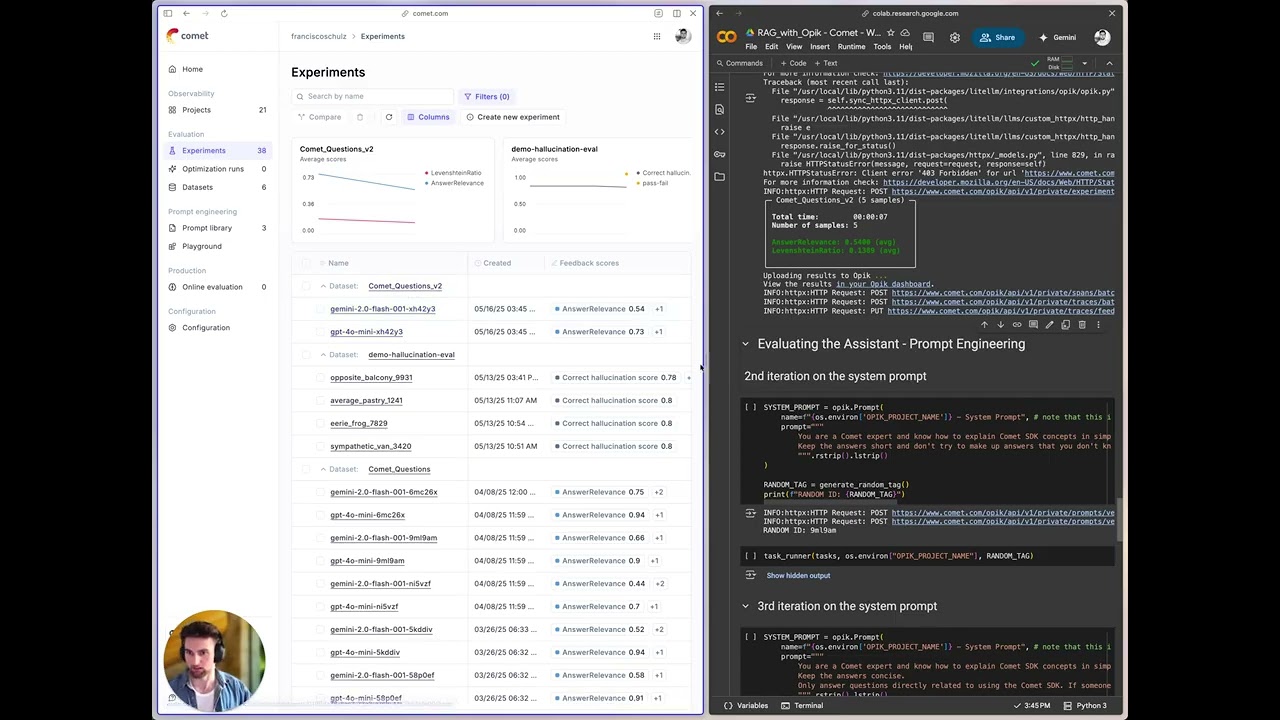
Task: Open Colab secrets key icon
Action: click(x=719, y=154)
